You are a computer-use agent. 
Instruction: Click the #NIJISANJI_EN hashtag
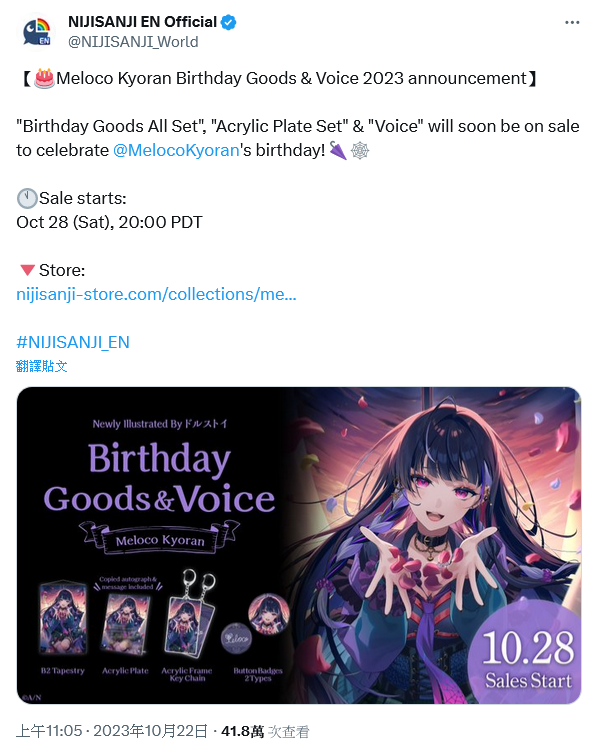click(73, 342)
